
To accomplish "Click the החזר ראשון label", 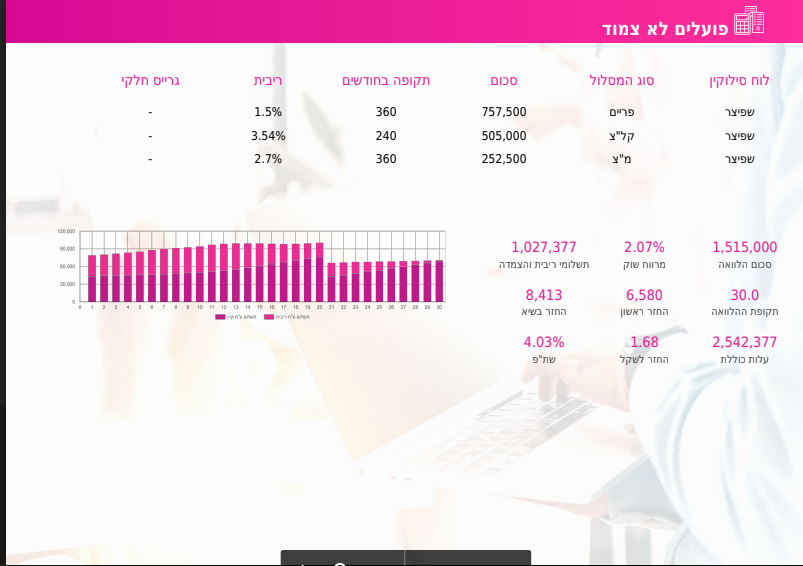I will 644,311.
